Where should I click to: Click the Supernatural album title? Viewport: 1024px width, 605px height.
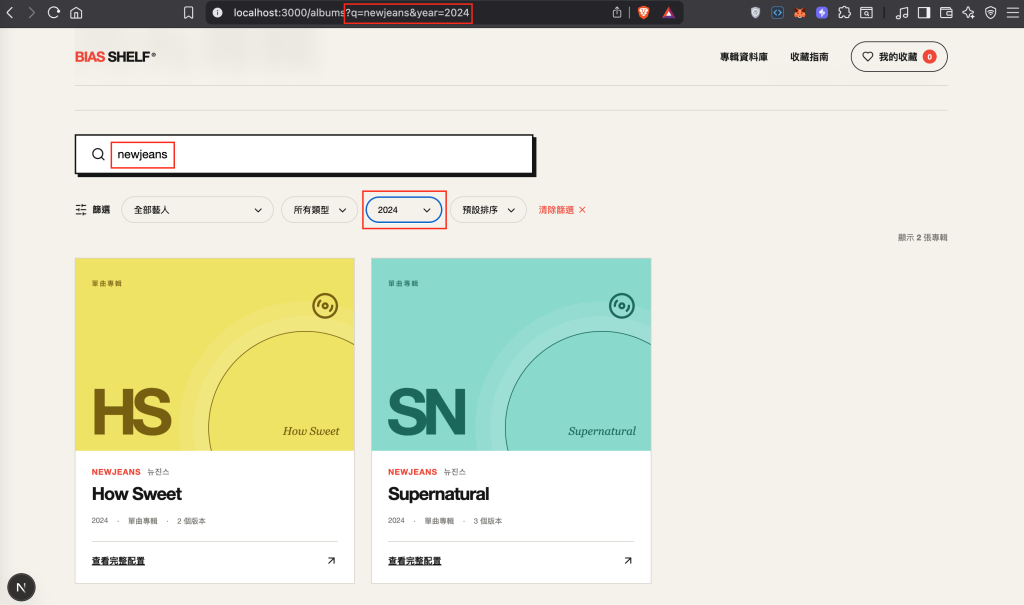point(438,494)
